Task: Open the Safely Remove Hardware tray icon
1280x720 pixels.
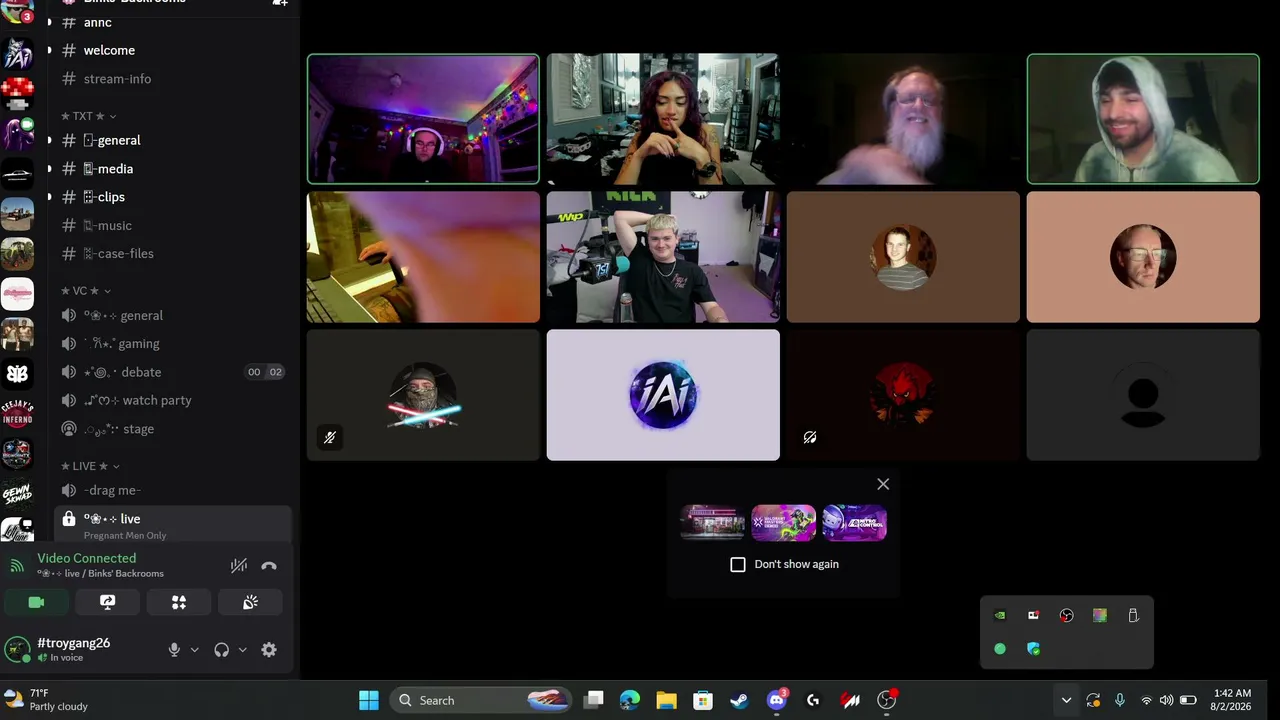Action: pyautogui.click(x=1133, y=616)
